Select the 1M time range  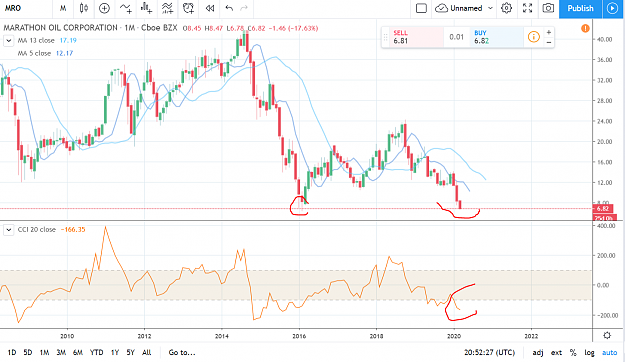point(44,352)
